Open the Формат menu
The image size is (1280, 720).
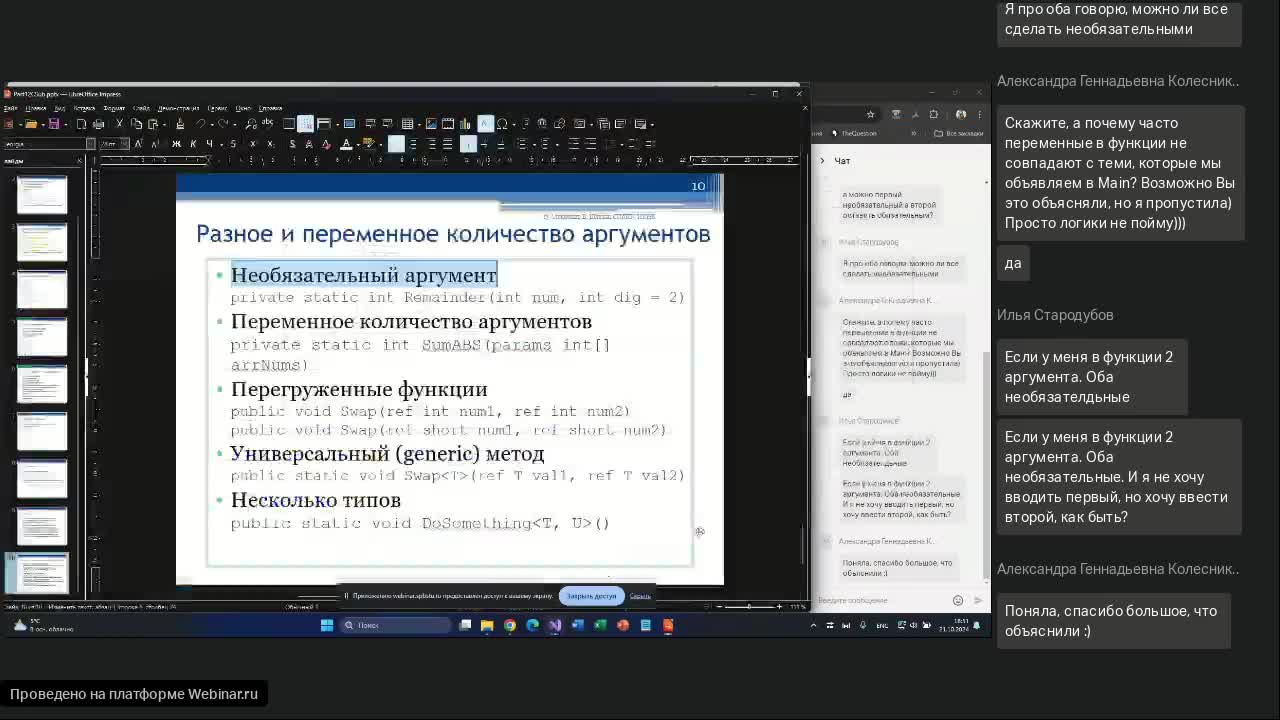pyautogui.click(x=114, y=108)
